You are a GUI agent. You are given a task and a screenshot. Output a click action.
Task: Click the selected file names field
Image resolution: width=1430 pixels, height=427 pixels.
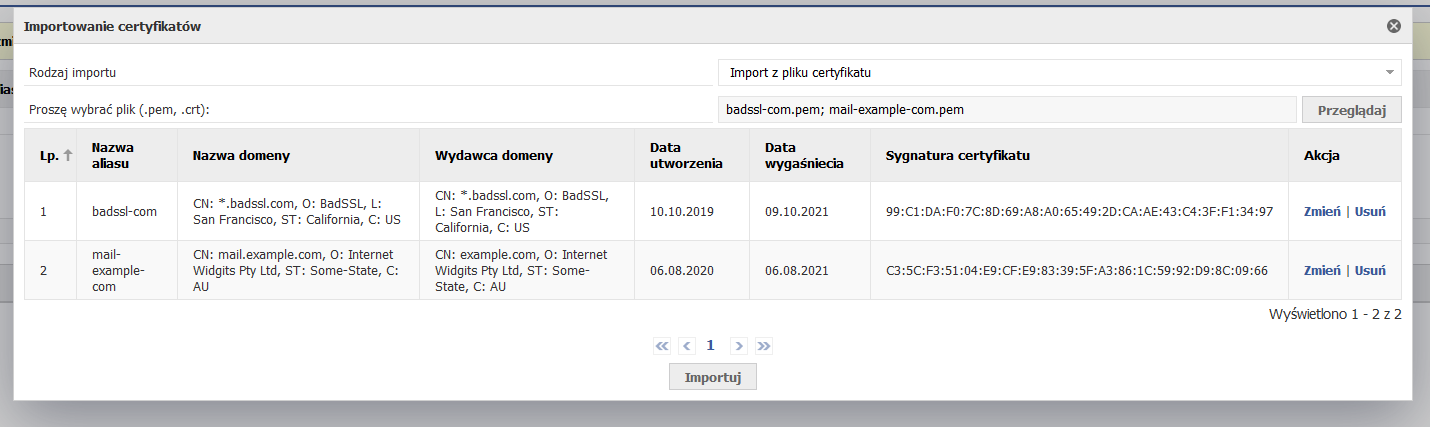1007,110
